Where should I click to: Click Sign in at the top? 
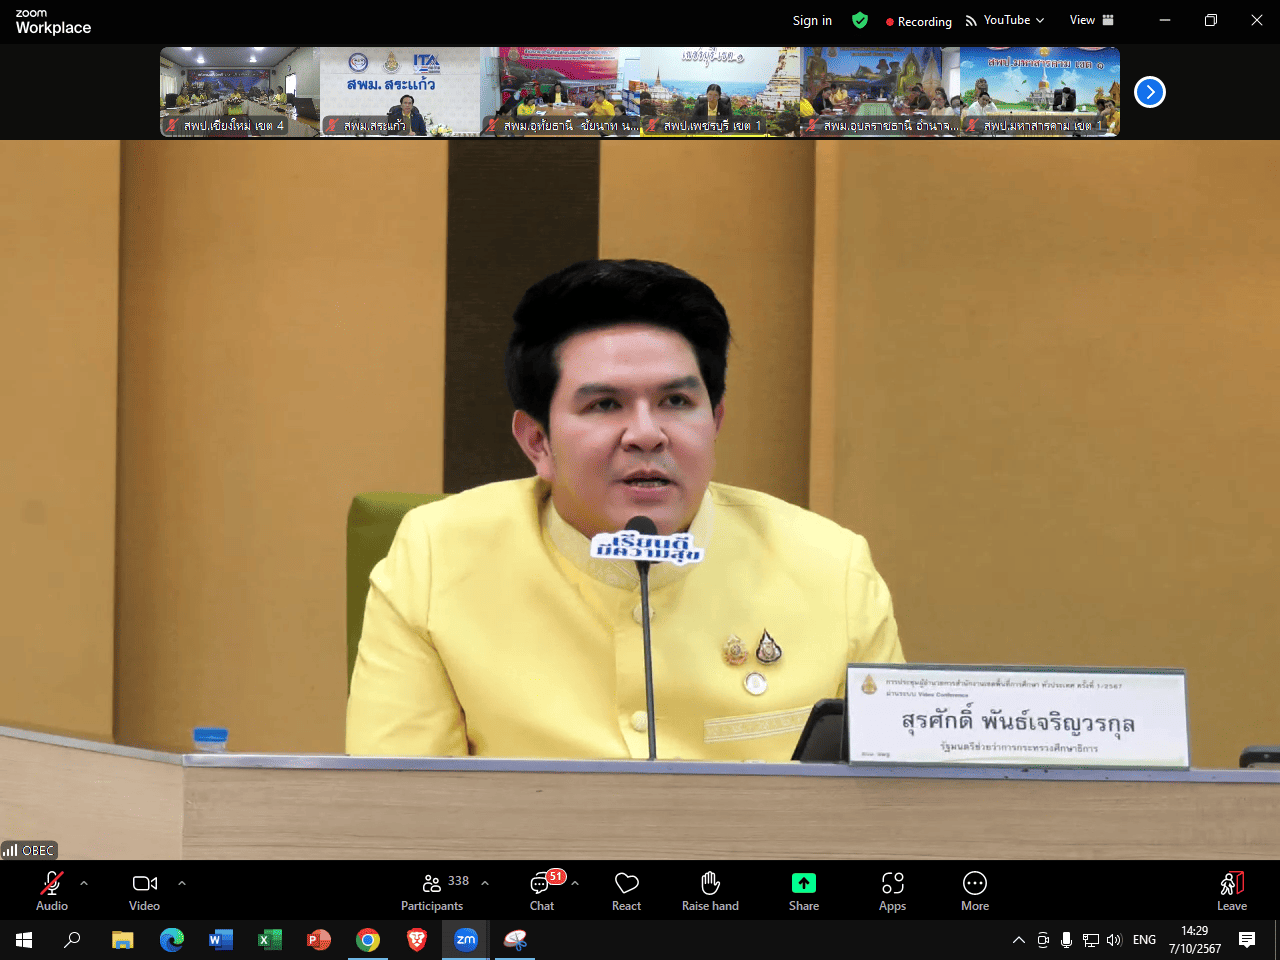point(812,20)
